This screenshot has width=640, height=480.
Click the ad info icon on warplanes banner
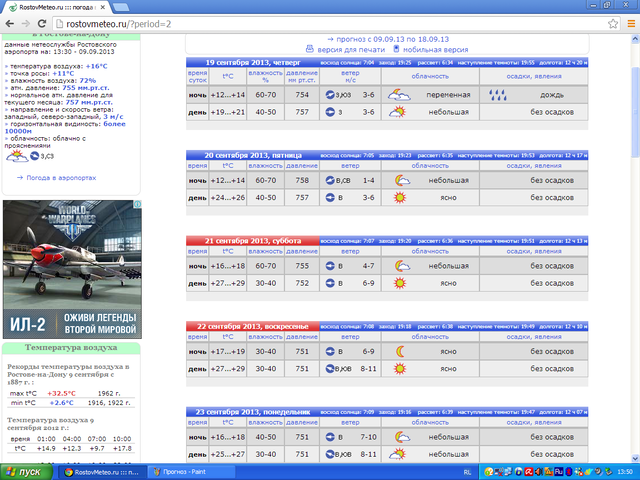pyautogui.click(x=138, y=204)
